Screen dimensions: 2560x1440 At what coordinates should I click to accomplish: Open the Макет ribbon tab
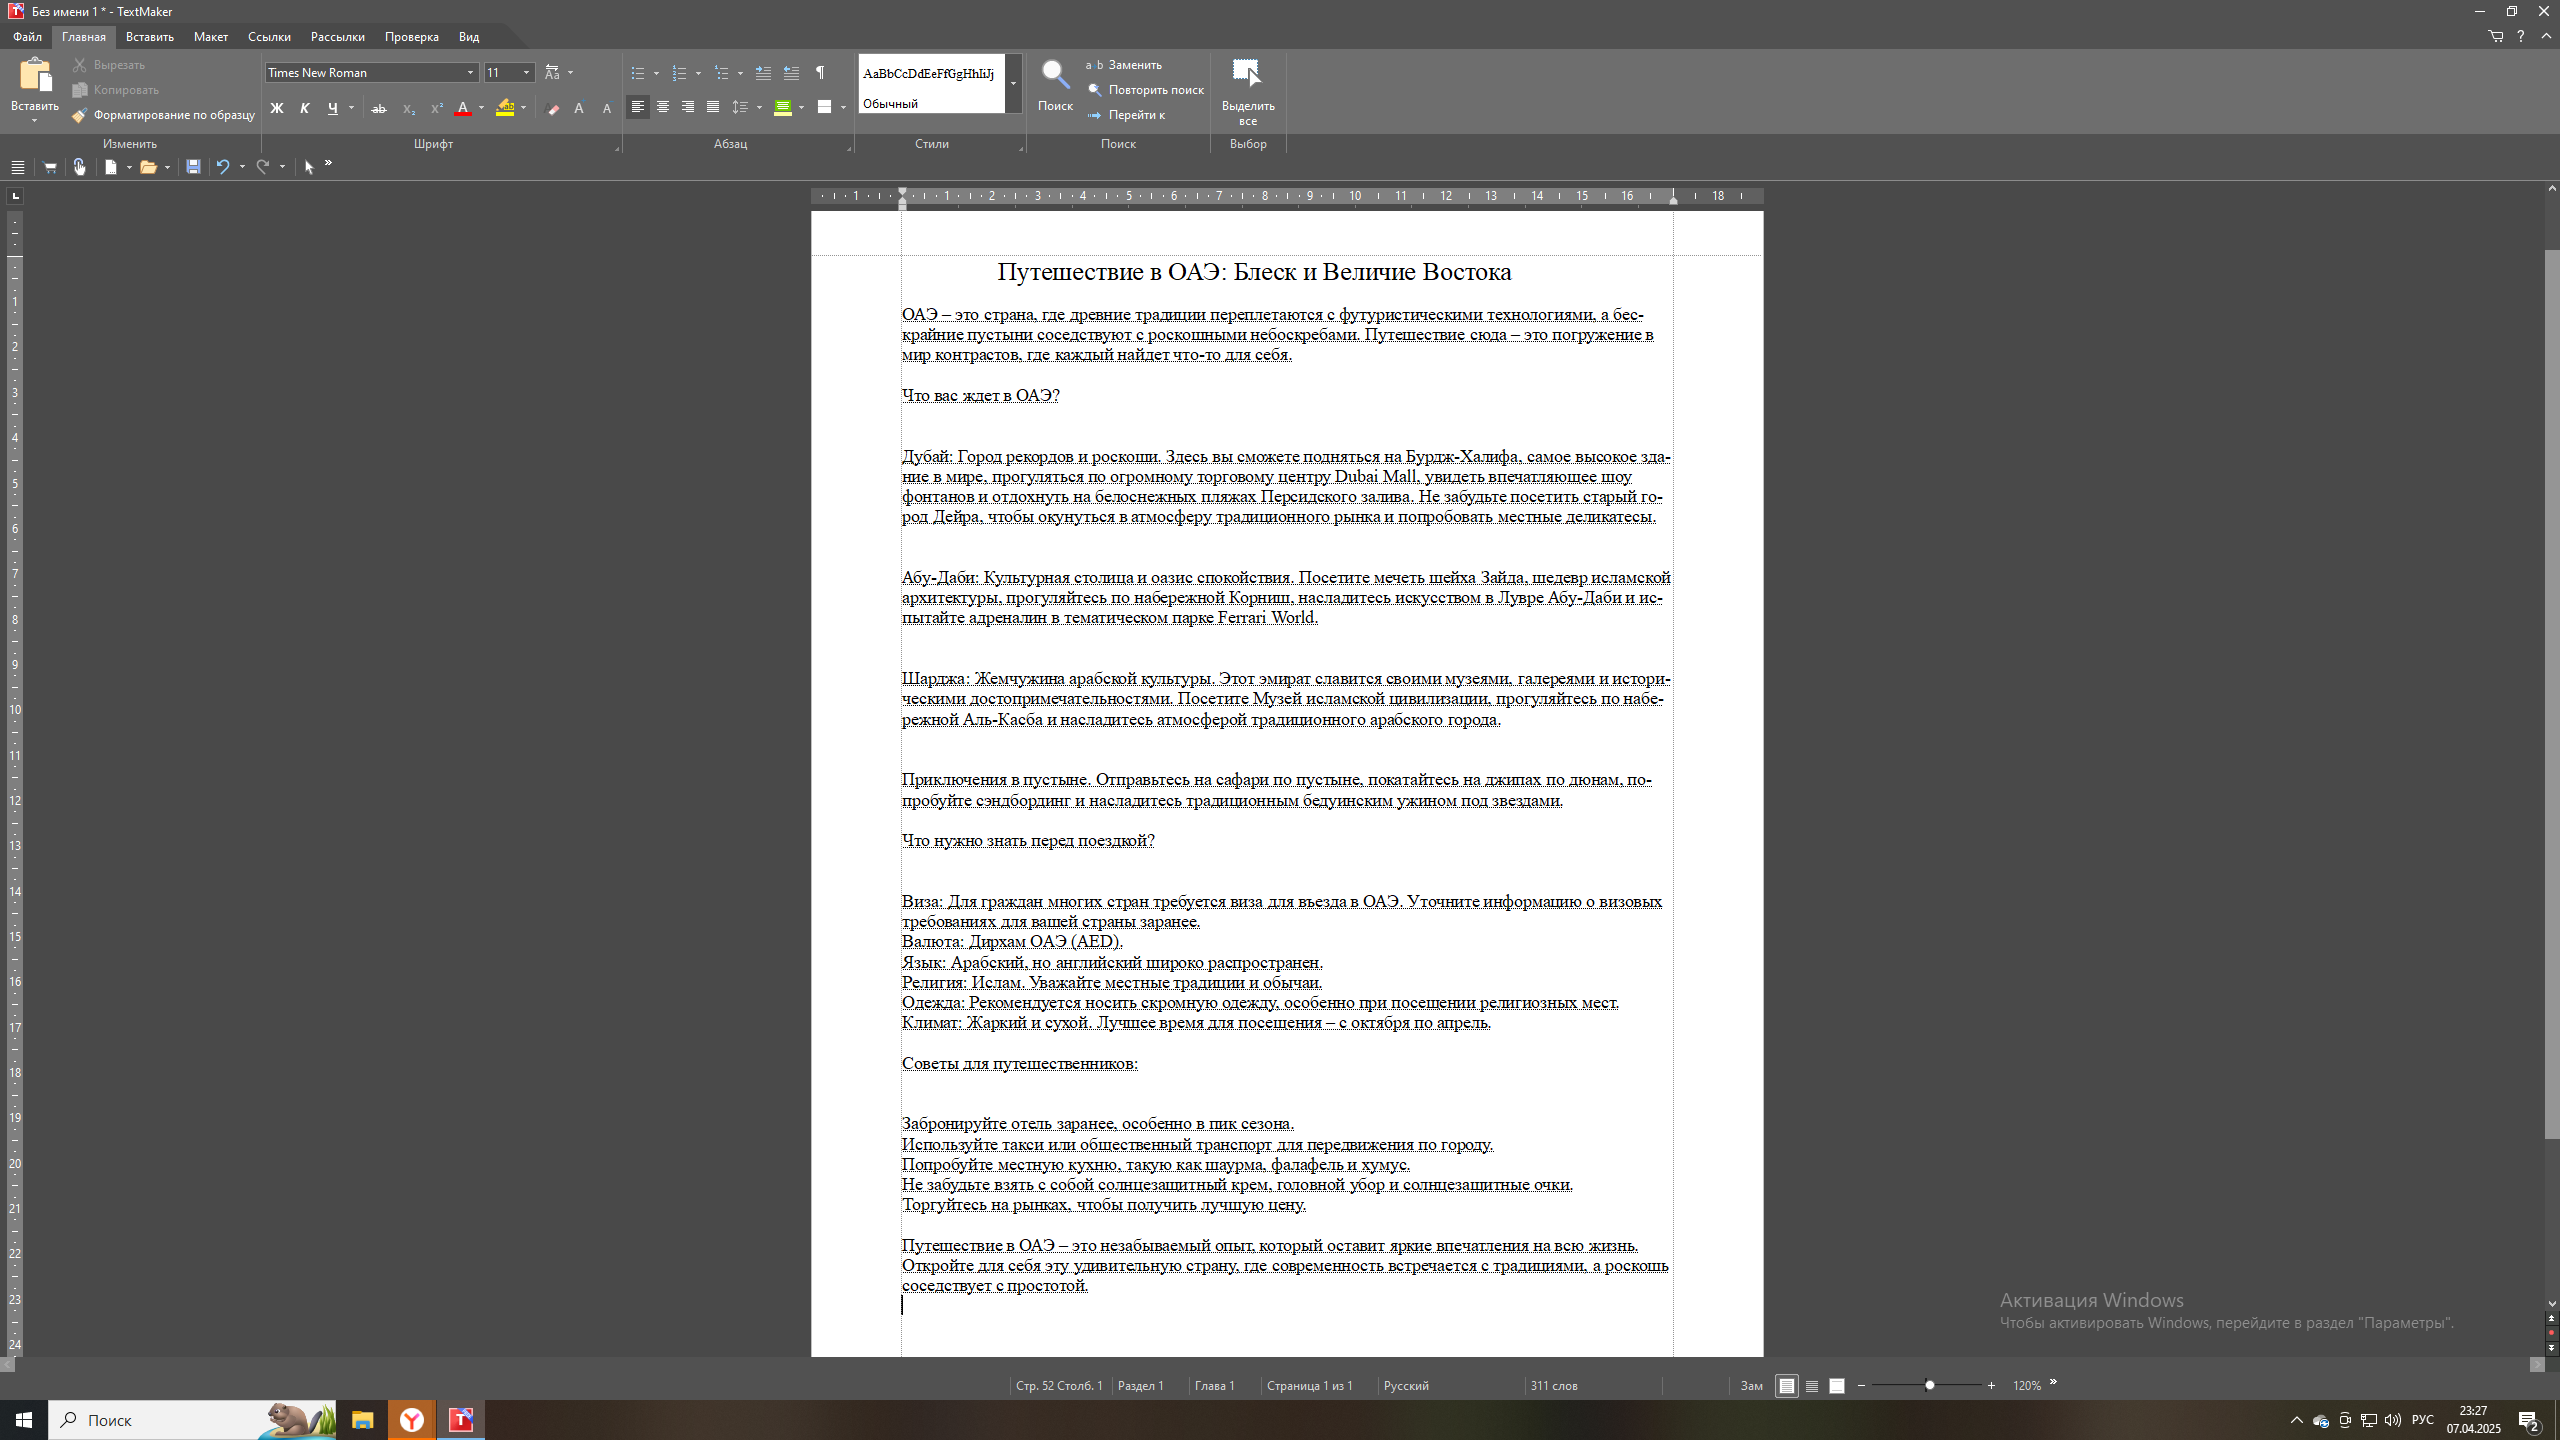pos(210,37)
